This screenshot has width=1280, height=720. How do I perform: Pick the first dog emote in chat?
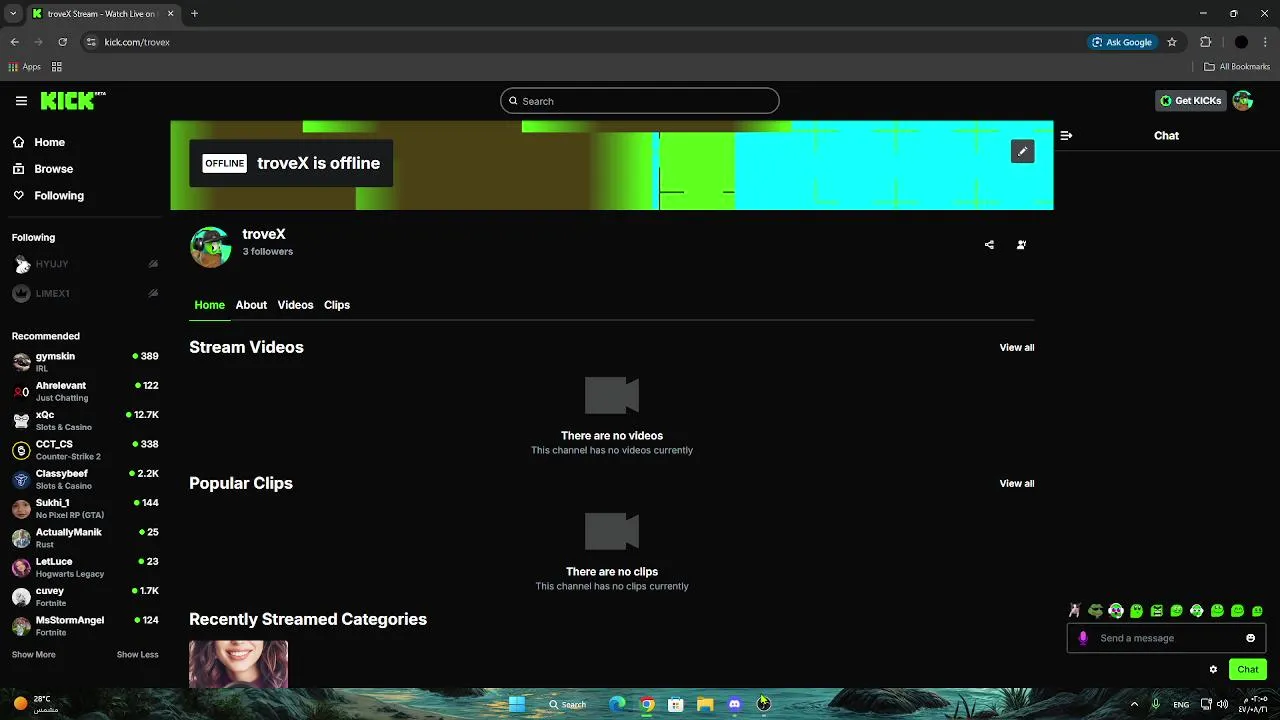[x=1075, y=611]
